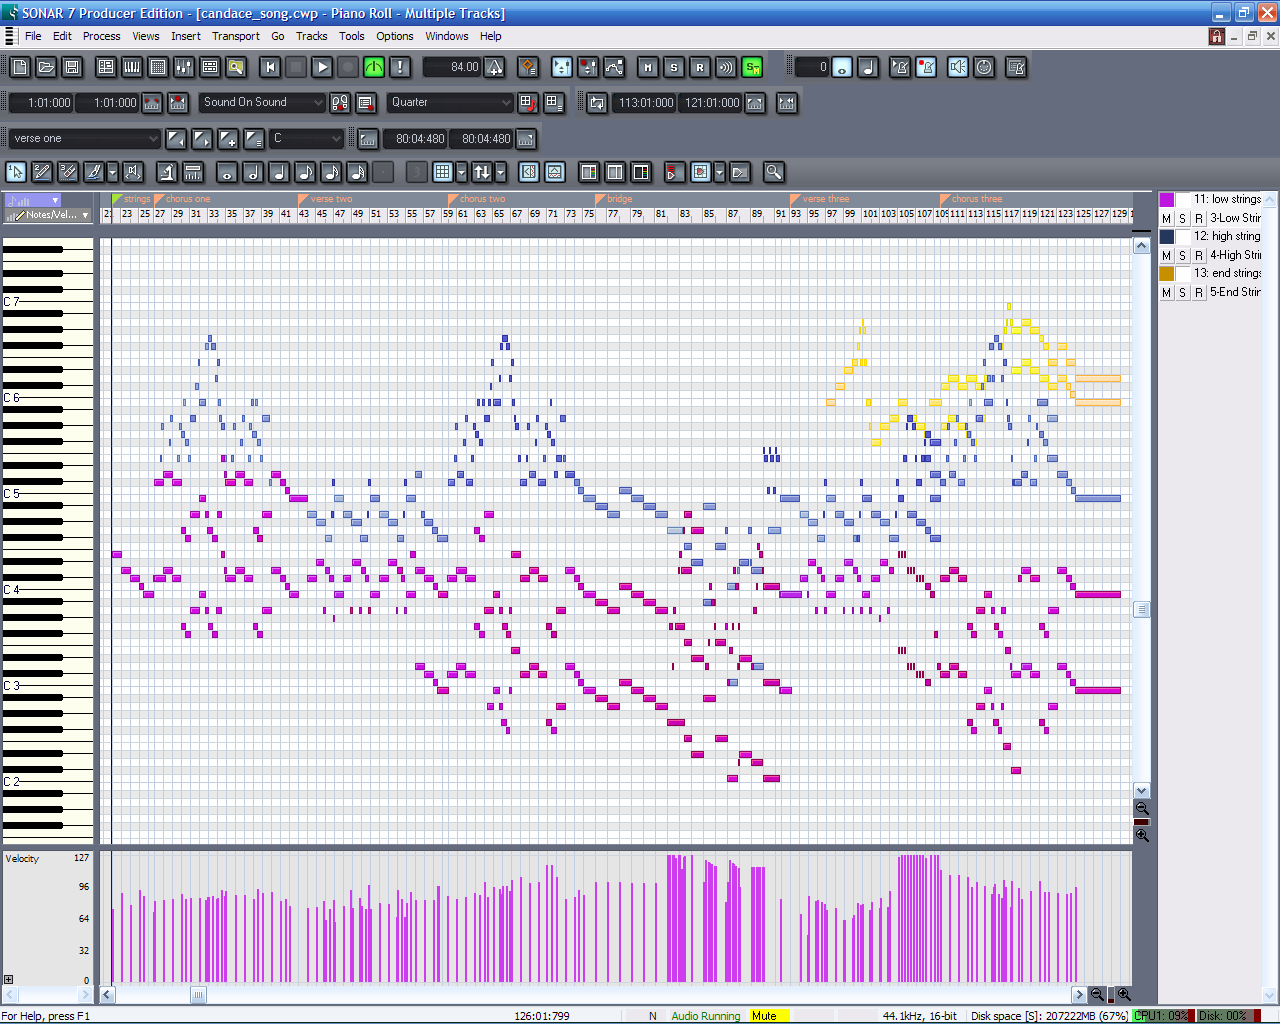Viewport: 1280px width, 1024px height.
Task: Open the Transport menu
Action: [x=236, y=36]
